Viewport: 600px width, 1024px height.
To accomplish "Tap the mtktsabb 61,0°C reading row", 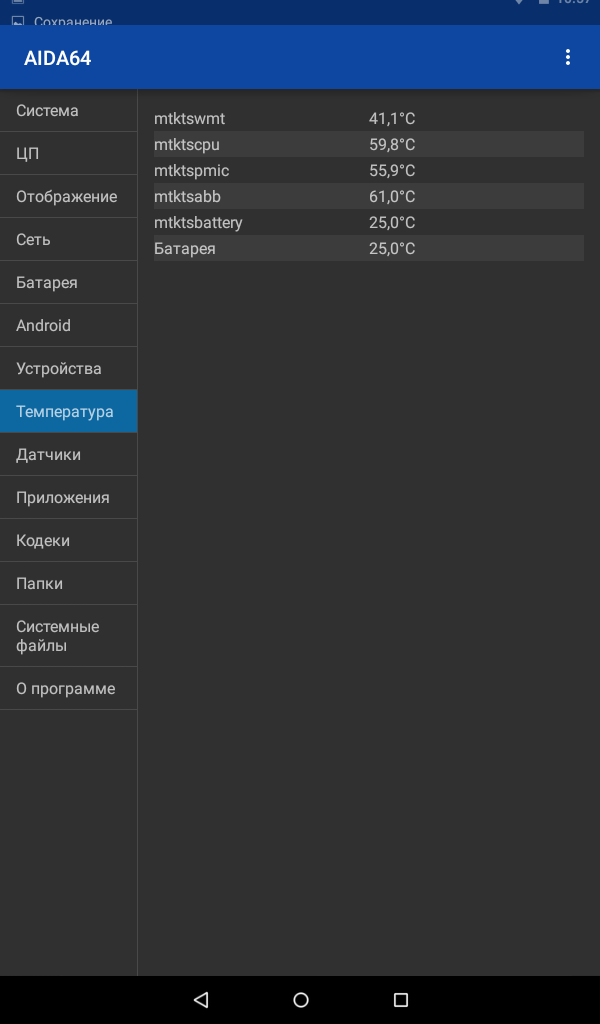I will 369,197.
